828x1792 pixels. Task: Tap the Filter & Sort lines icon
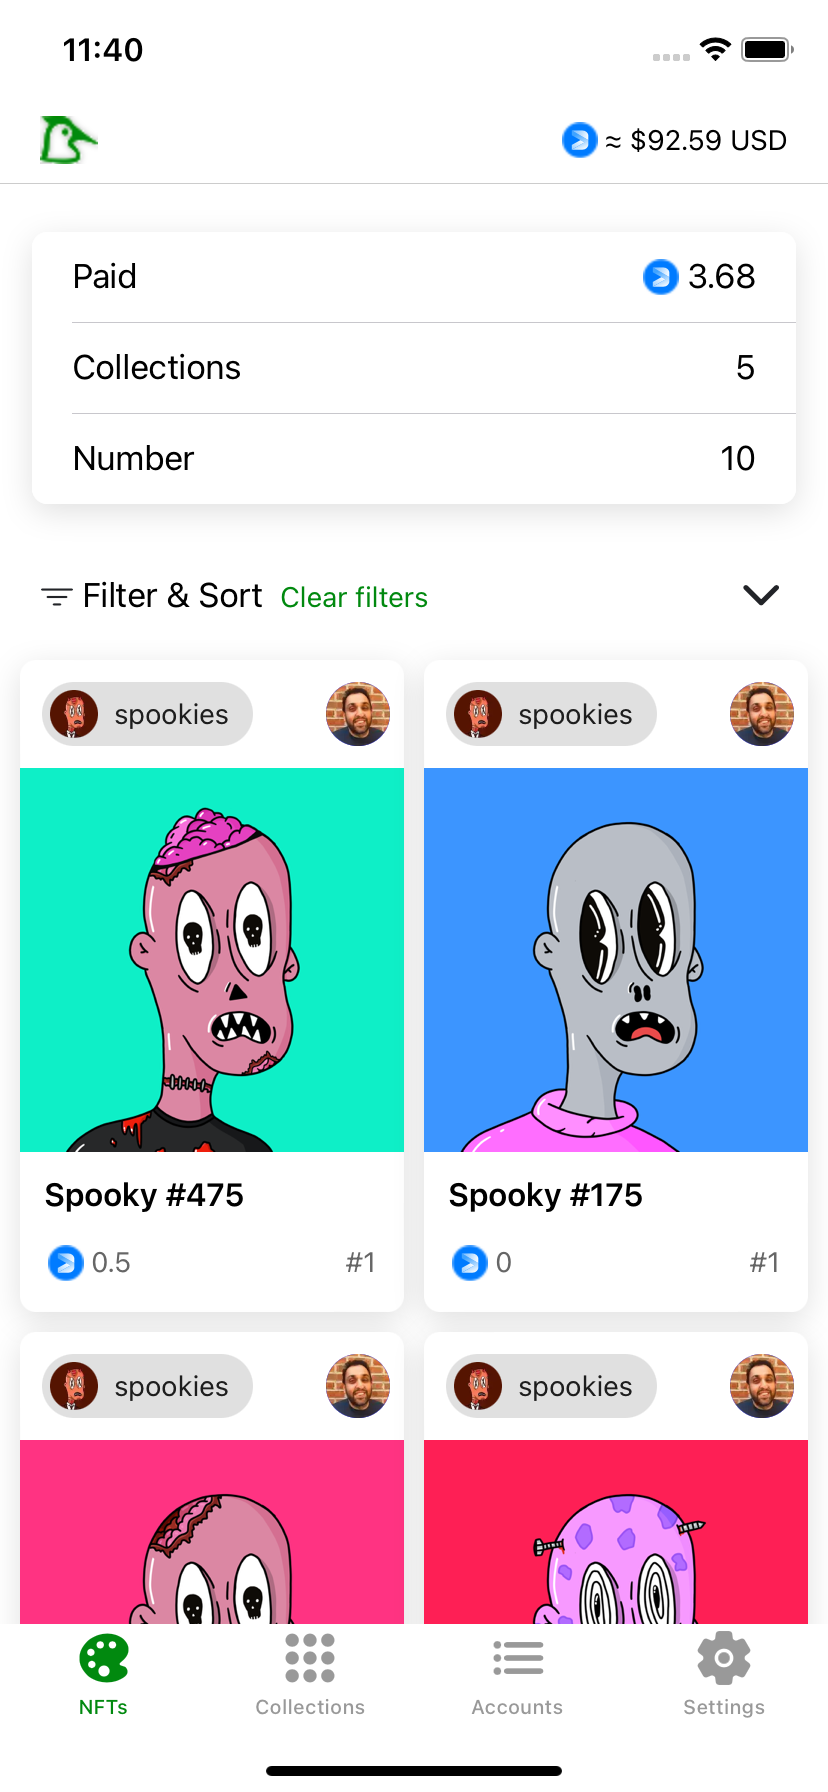click(x=56, y=597)
